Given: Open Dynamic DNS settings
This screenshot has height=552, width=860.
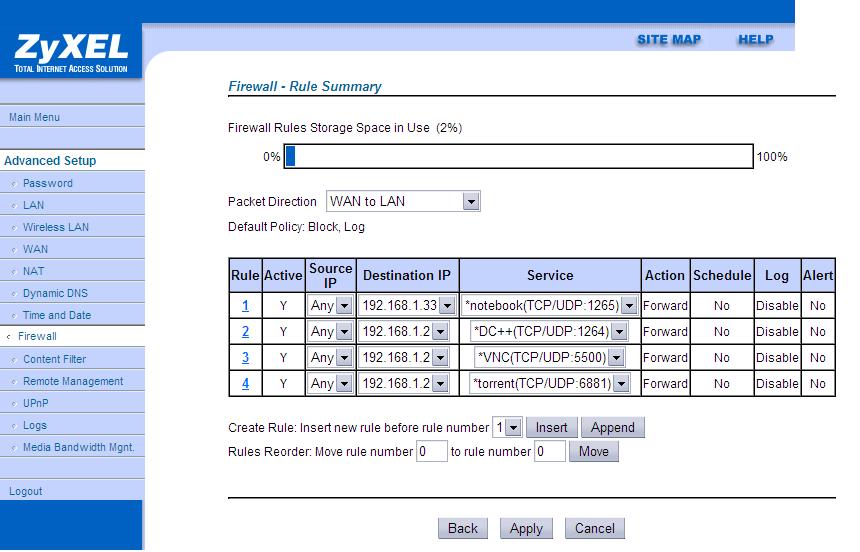Looking at the screenshot, I should (x=55, y=293).
